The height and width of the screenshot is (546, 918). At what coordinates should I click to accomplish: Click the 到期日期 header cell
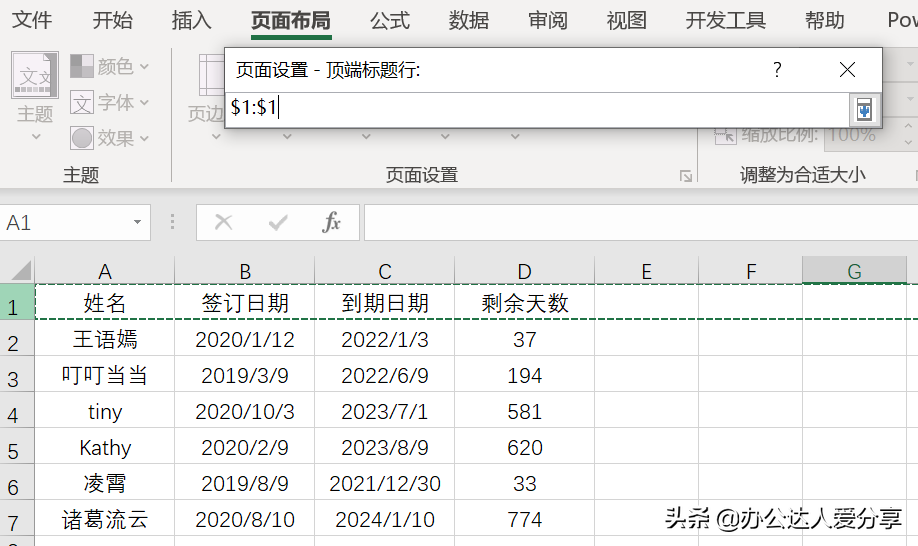coord(385,303)
